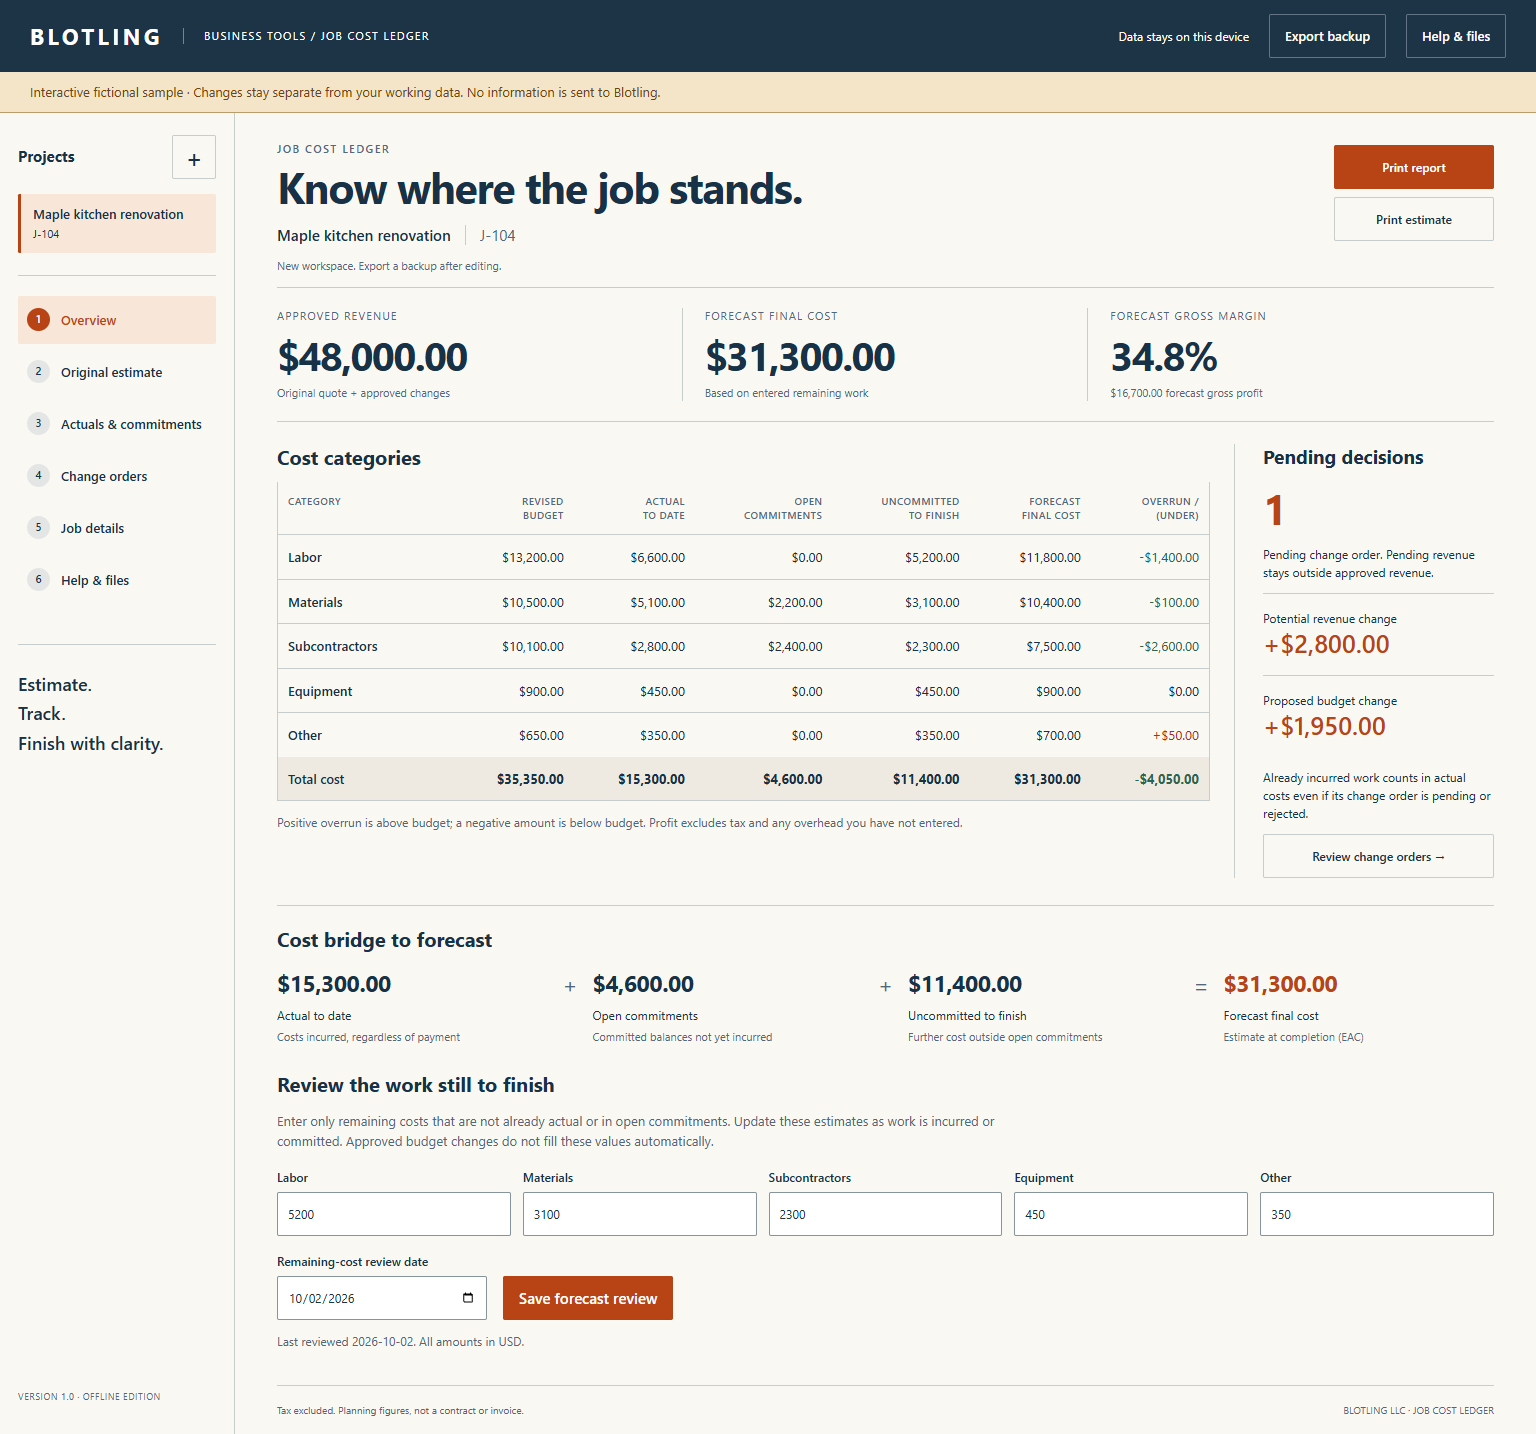
Task: Click Uncommitted to finish $11,400.00 in bridge
Action: 965,984
